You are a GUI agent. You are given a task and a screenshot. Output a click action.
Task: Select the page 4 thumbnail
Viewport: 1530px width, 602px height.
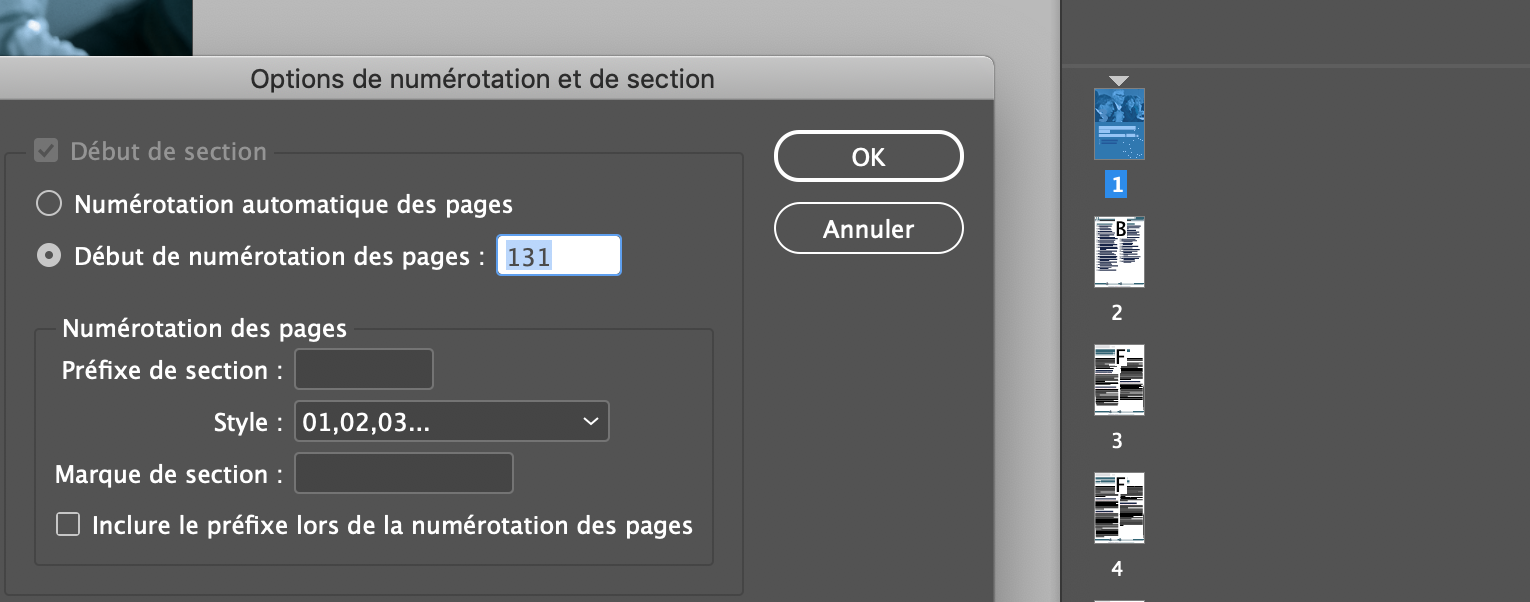(1119, 508)
